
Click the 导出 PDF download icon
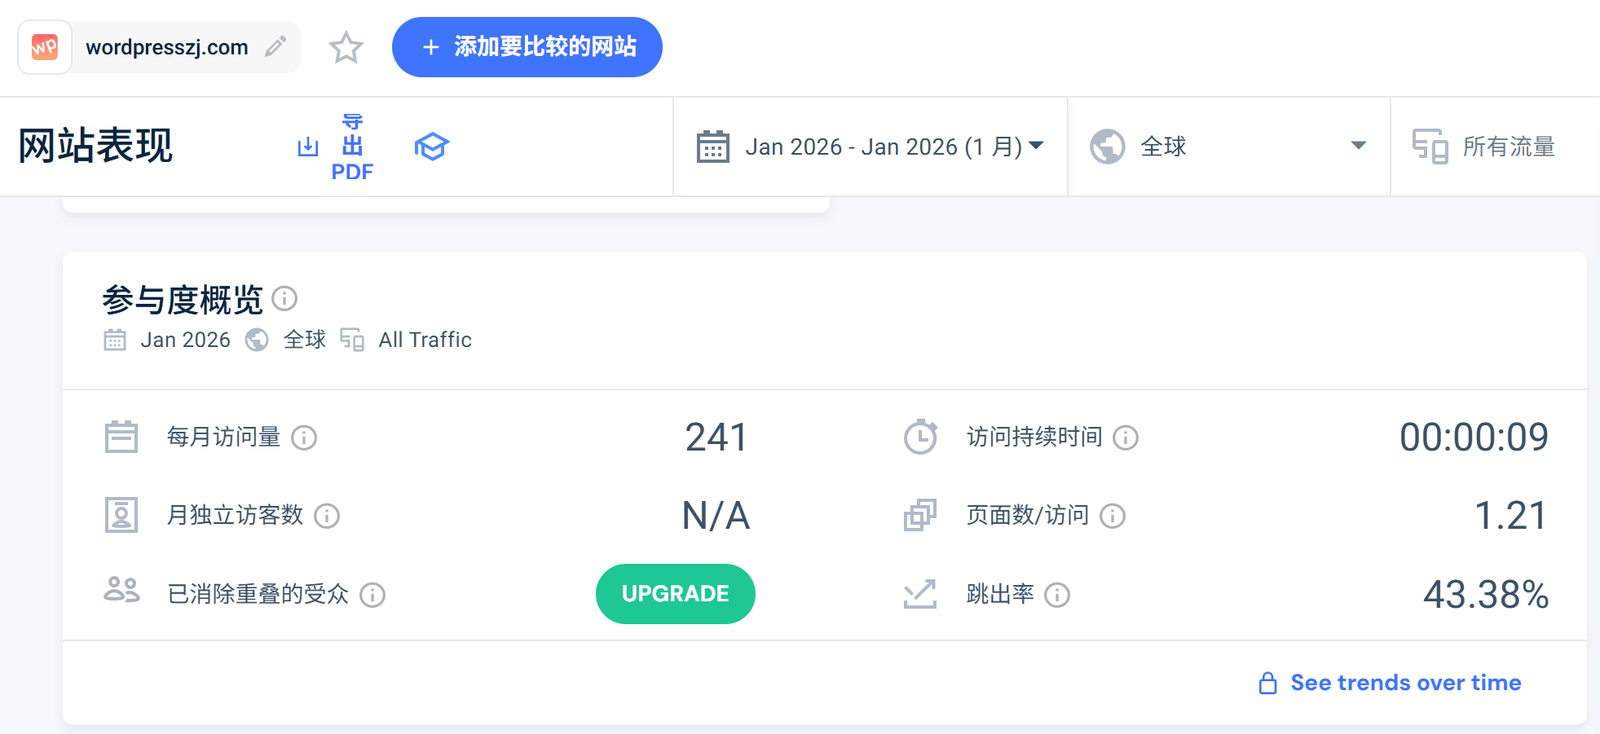[308, 146]
